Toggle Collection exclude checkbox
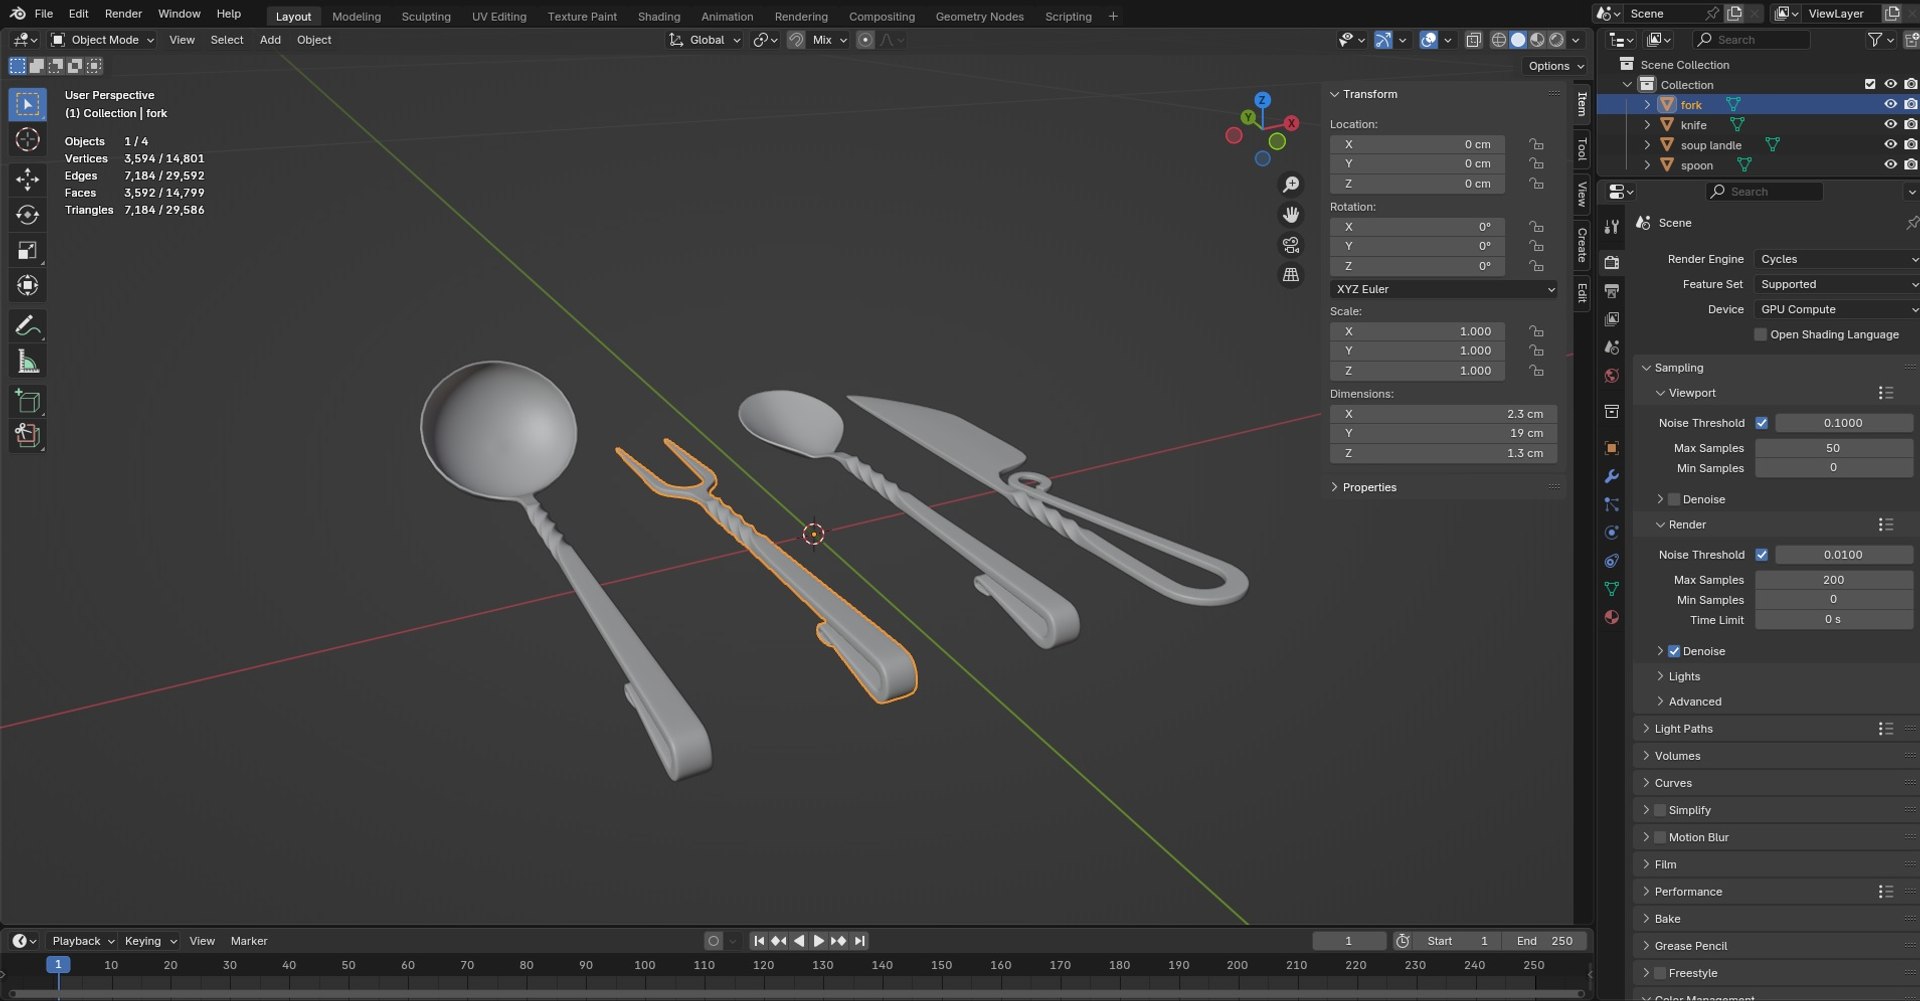1920x1001 pixels. coord(1870,84)
